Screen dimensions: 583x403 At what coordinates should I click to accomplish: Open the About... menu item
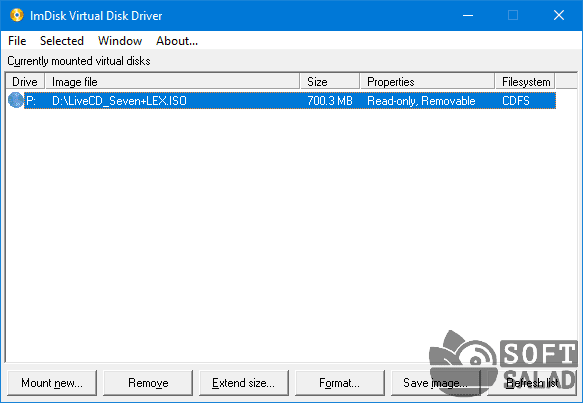(177, 41)
